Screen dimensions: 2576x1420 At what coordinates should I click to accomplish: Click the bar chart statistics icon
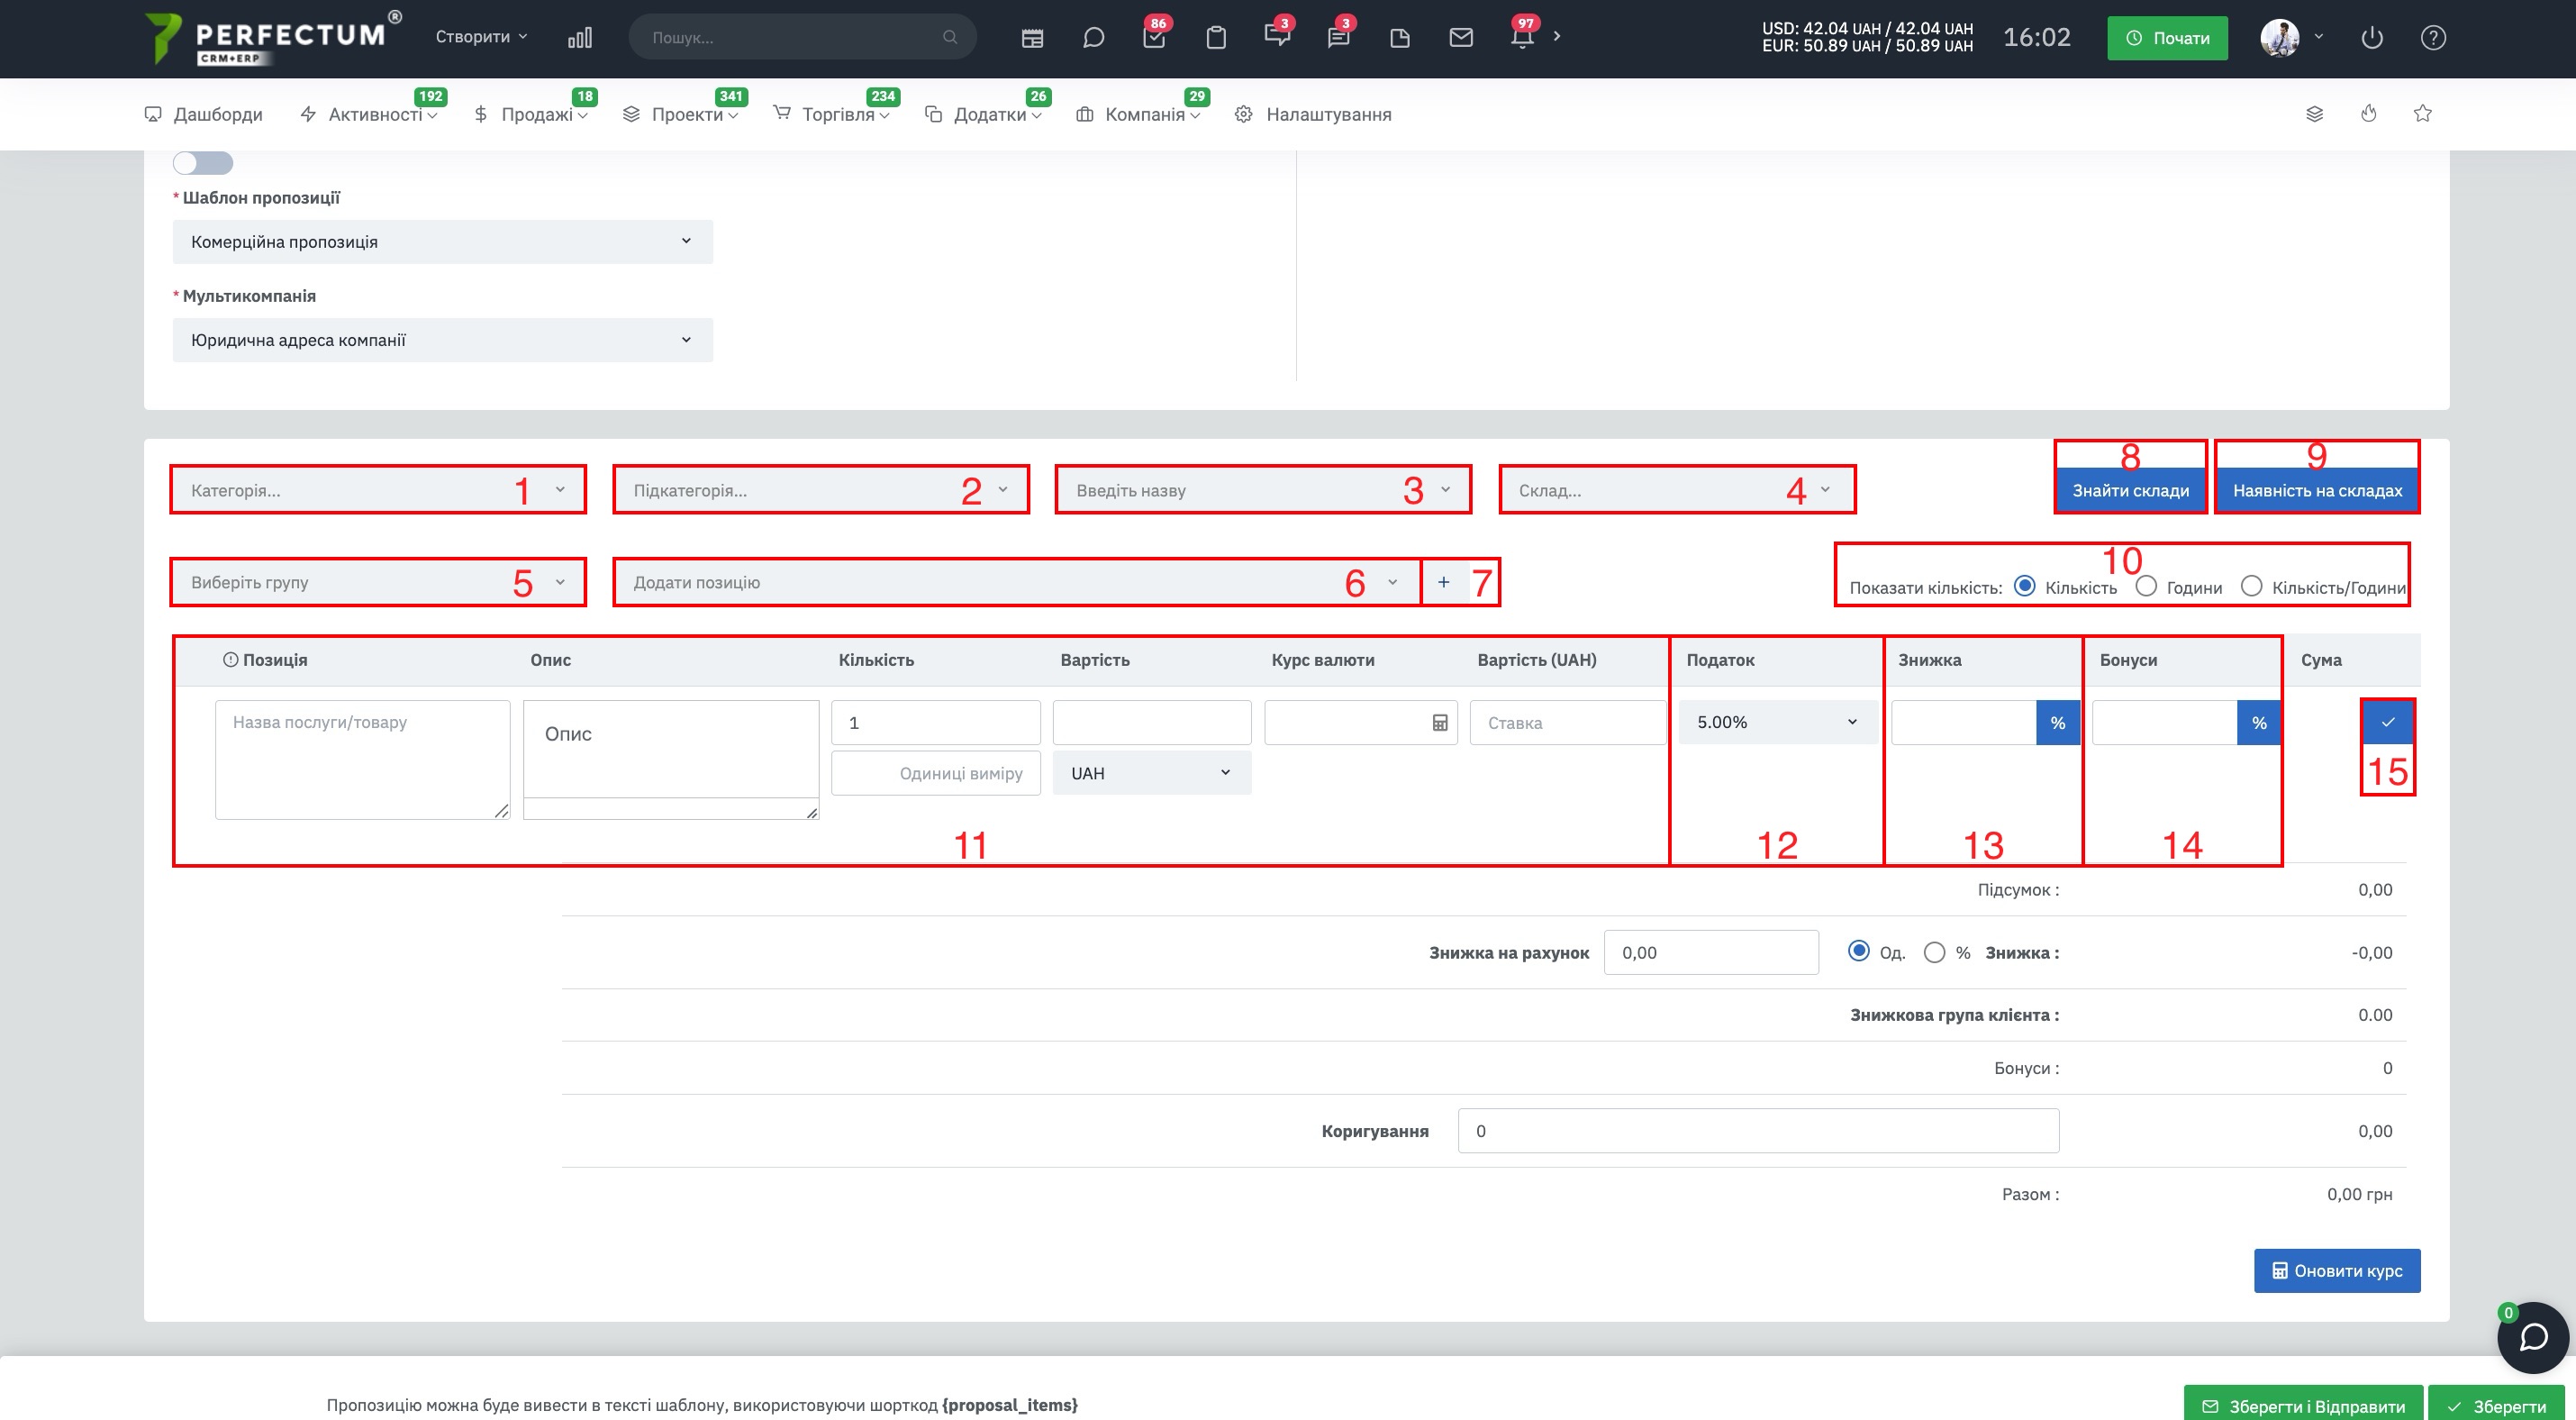(x=580, y=38)
